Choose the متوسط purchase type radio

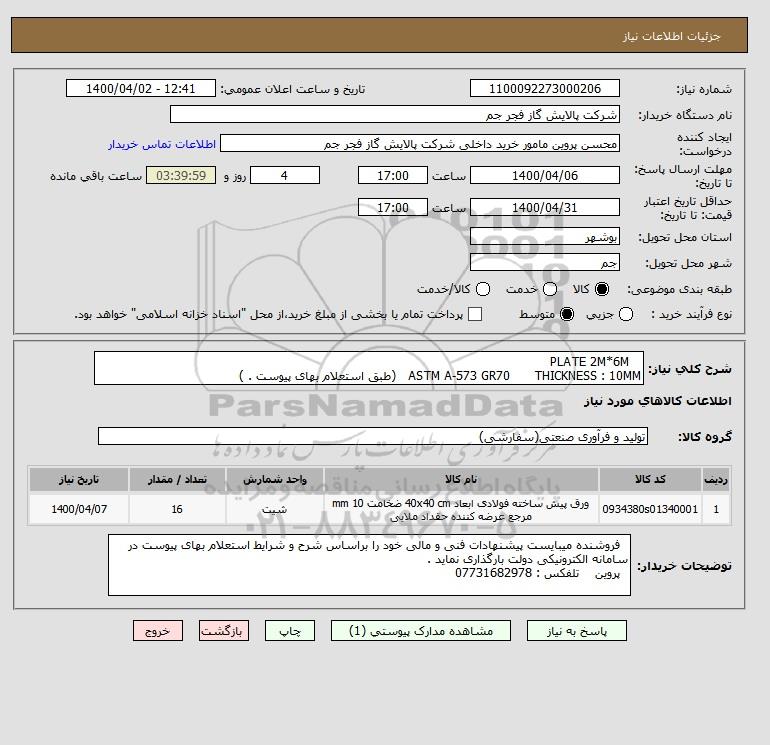click(x=567, y=314)
